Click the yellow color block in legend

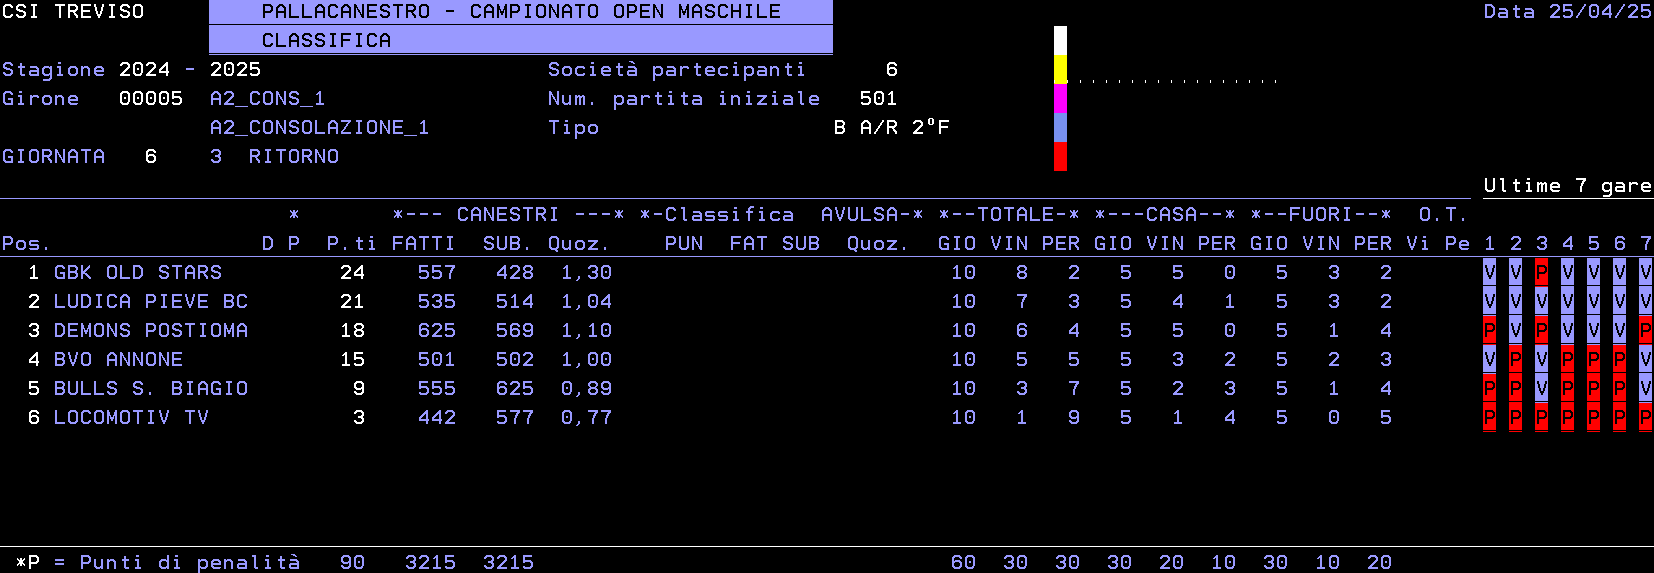pyautogui.click(x=1060, y=70)
